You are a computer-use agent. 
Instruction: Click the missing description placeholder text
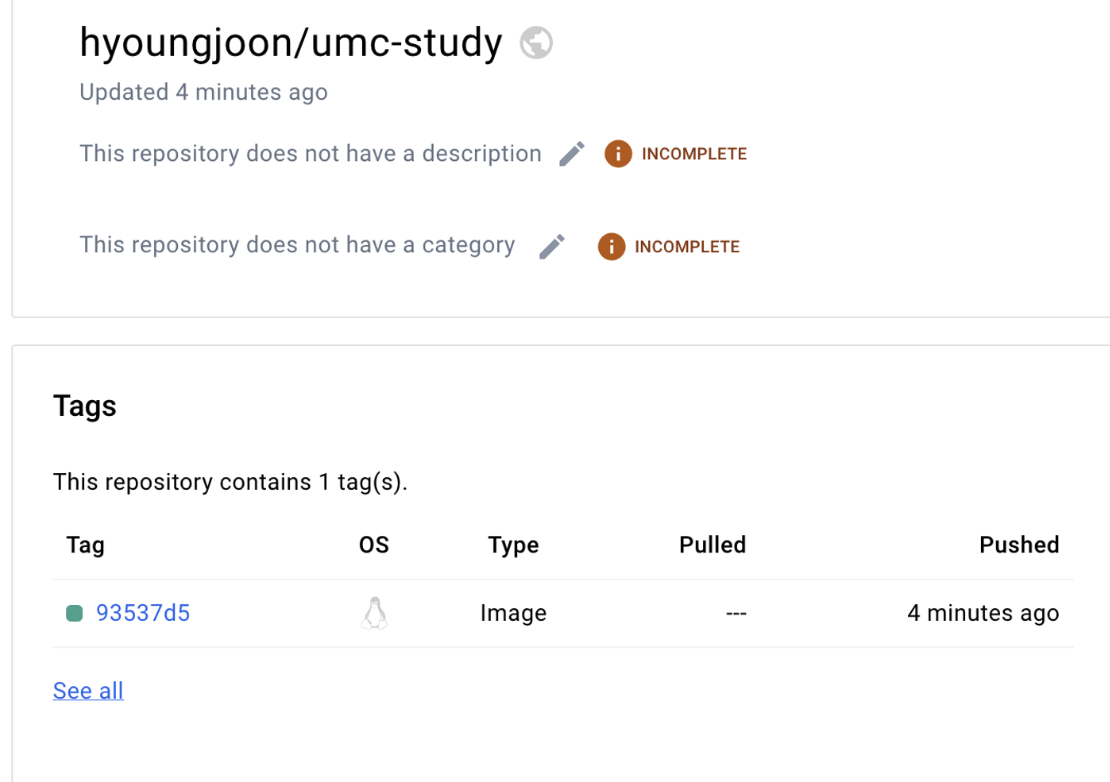click(310, 154)
